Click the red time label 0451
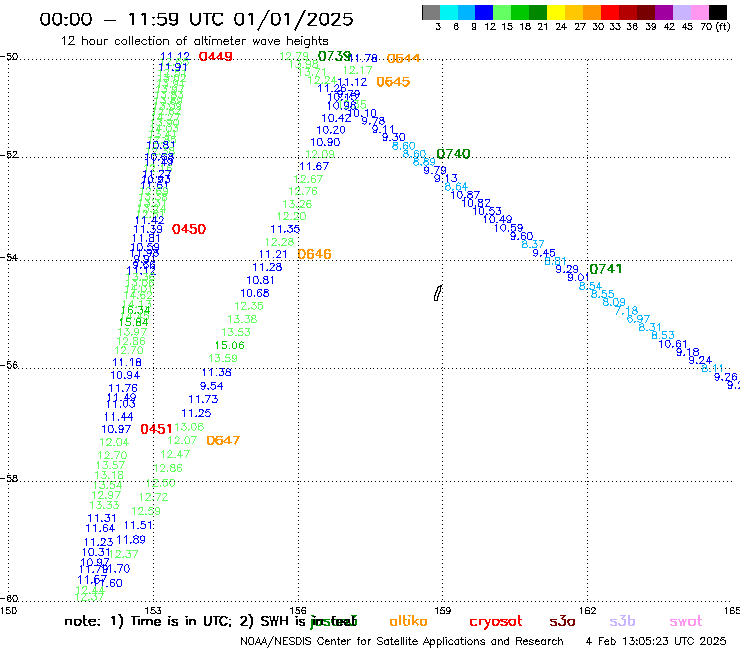The height and width of the screenshot is (650, 740). click(x=157, y=429)
